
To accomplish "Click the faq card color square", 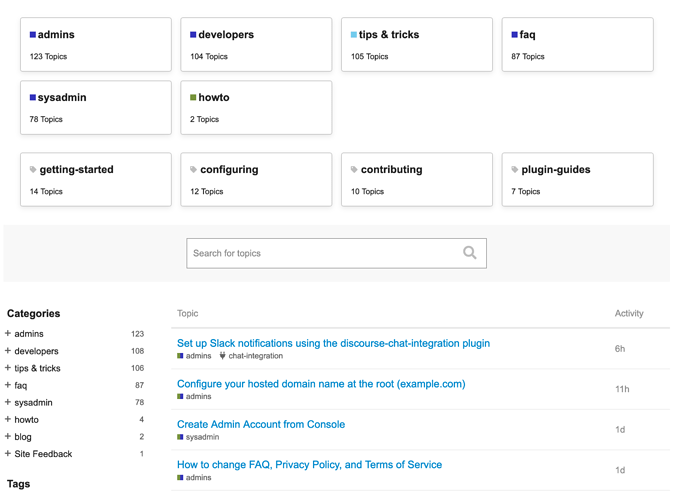I will [x=514, y=35].
